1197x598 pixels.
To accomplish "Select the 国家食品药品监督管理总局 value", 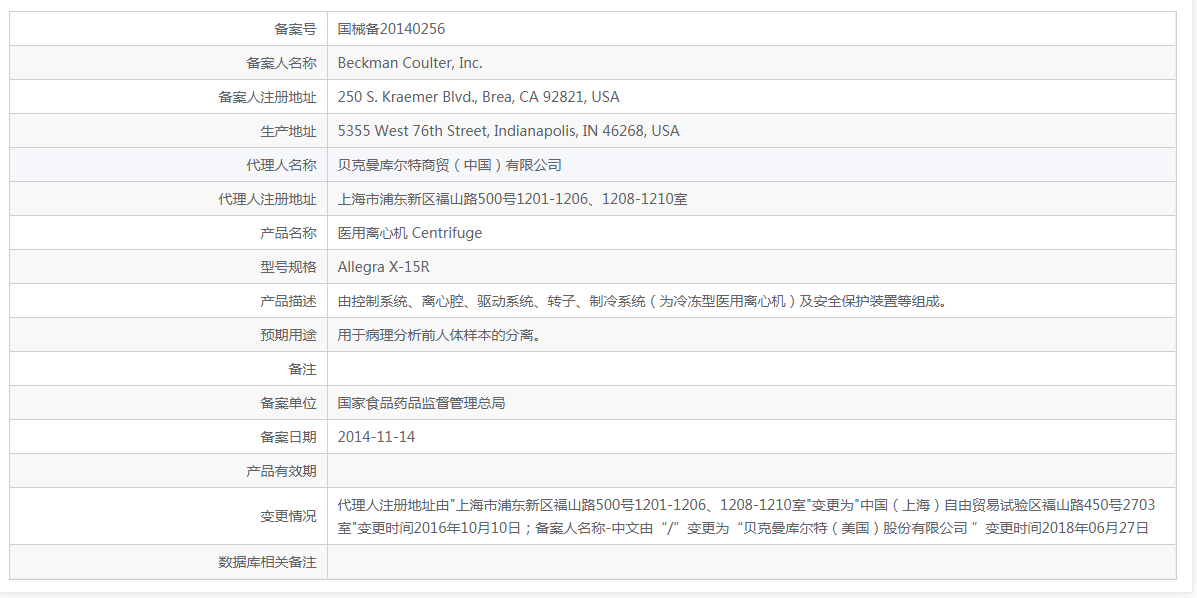I will tap(421, 403).
